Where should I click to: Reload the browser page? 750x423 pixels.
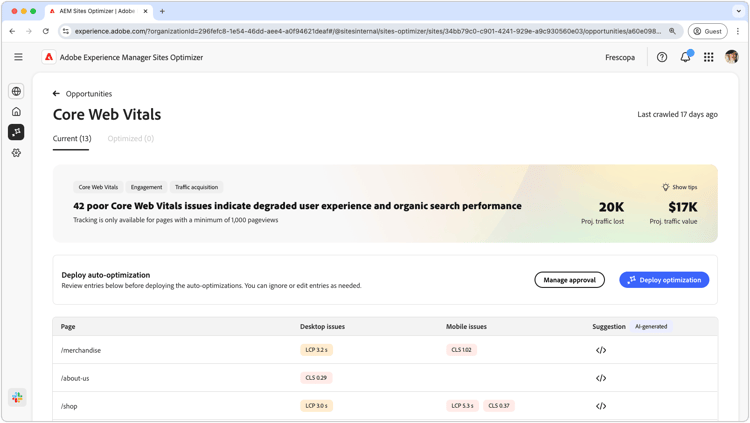click(45, 31)
